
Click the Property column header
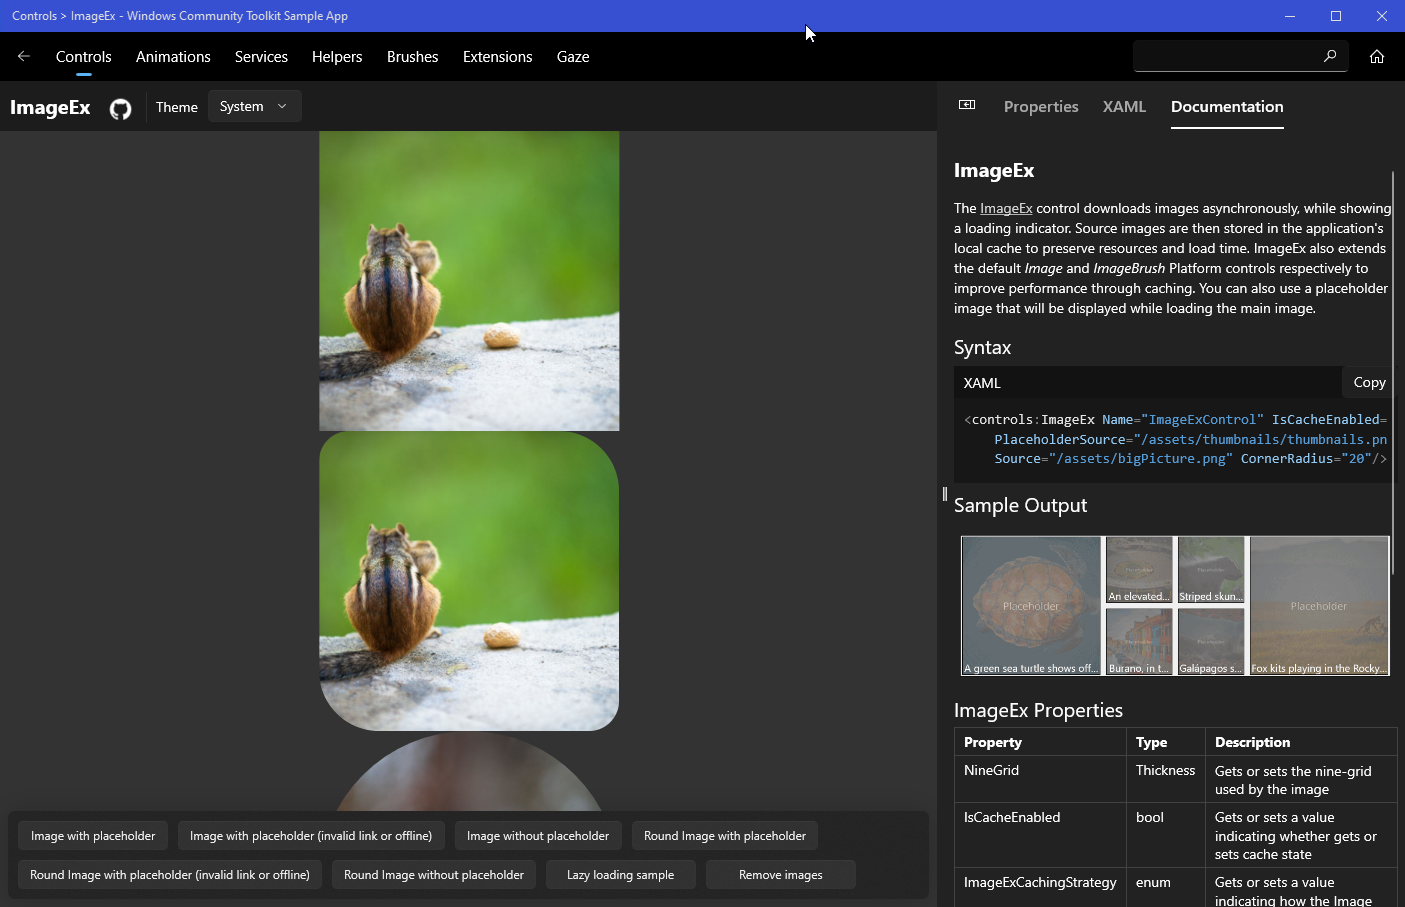pyautogui.click(x=1040, y=742)
